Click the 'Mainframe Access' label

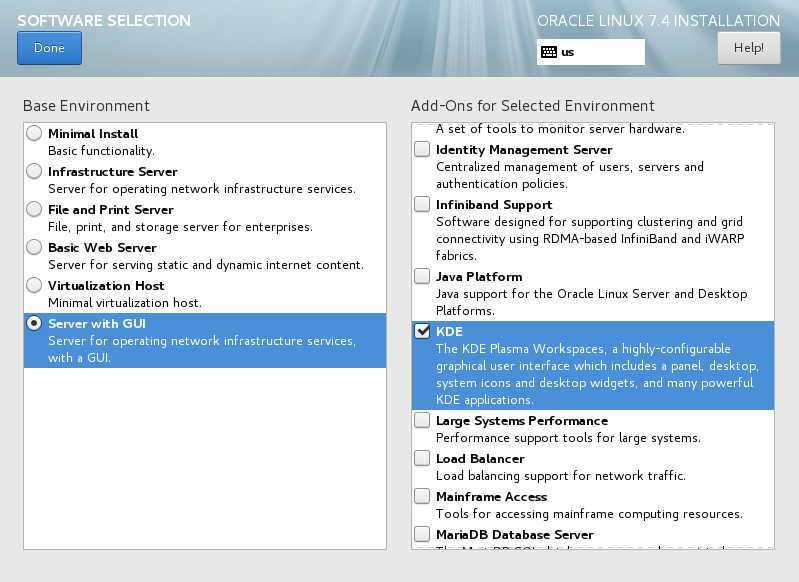click(491, 497)
